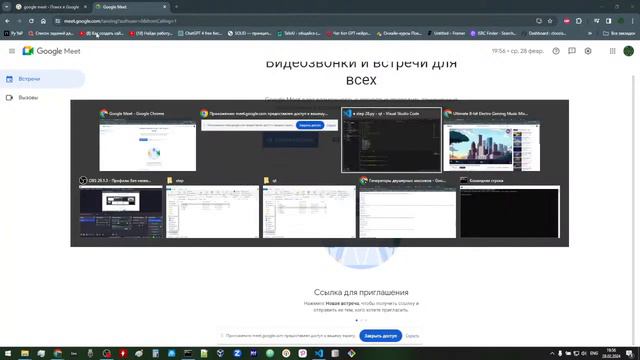This screenshot has width=640, height=360.
Task: Select the Командная строка window thumbnail
Action: [x=509, y=207]
